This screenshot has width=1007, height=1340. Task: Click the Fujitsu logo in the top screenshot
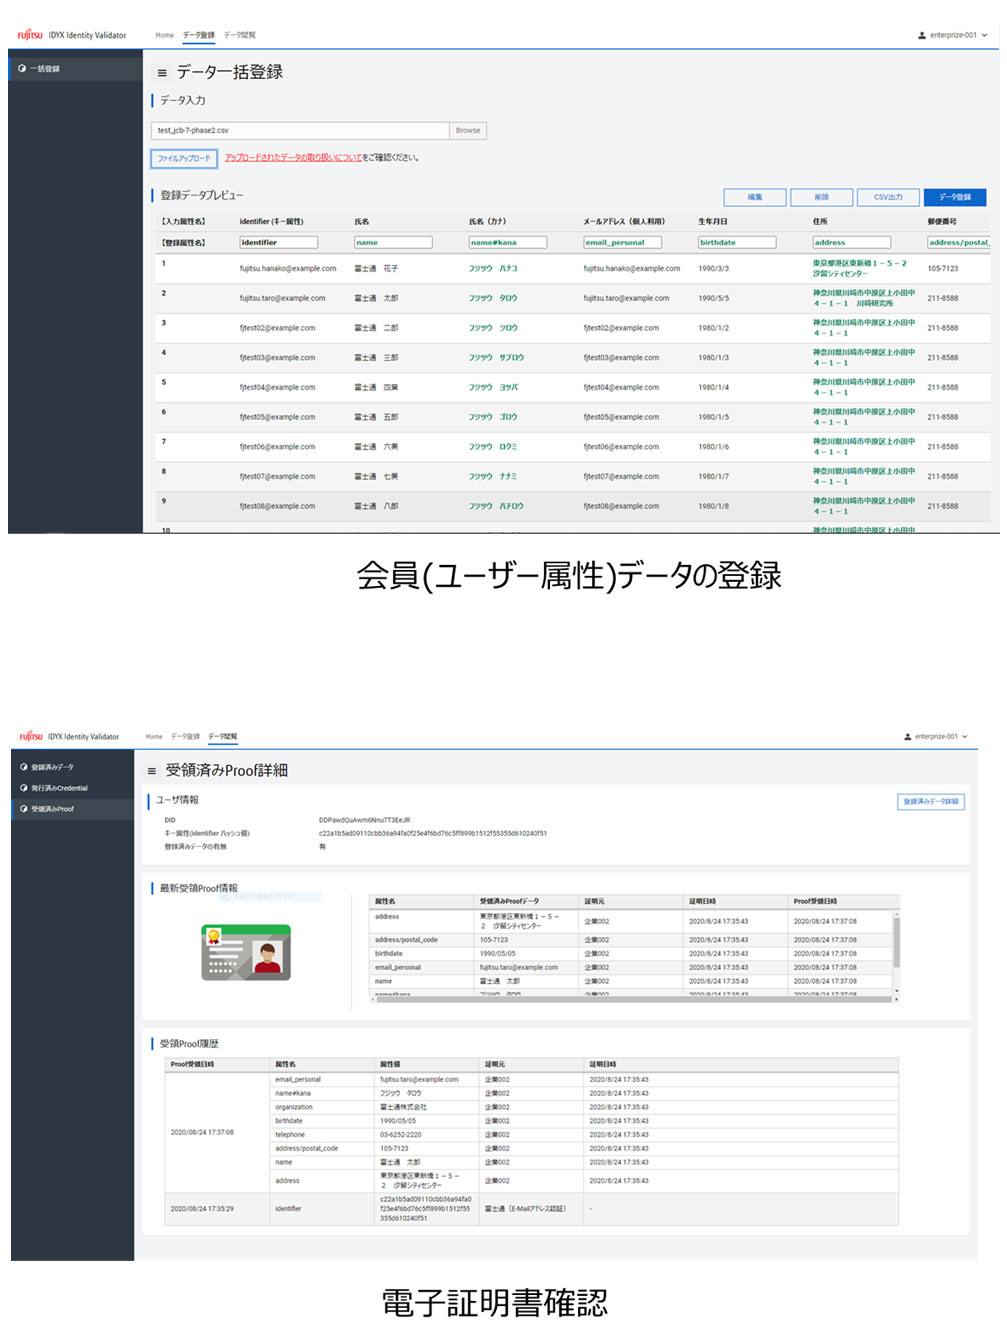(x=30, y=35)
